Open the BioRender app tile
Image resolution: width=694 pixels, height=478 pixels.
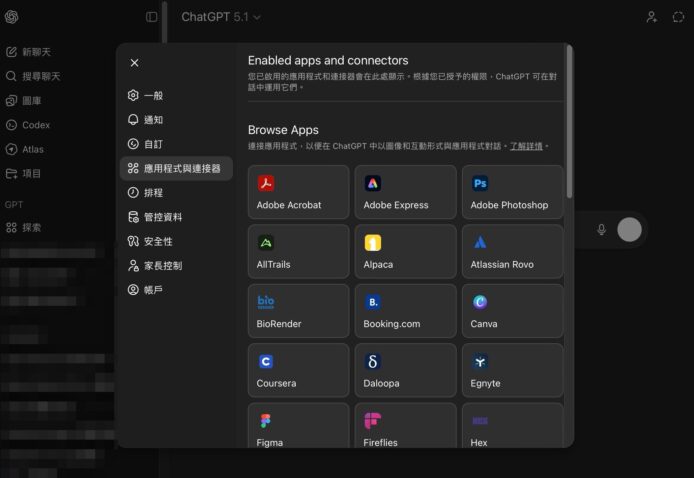click(x=298, y=311)
